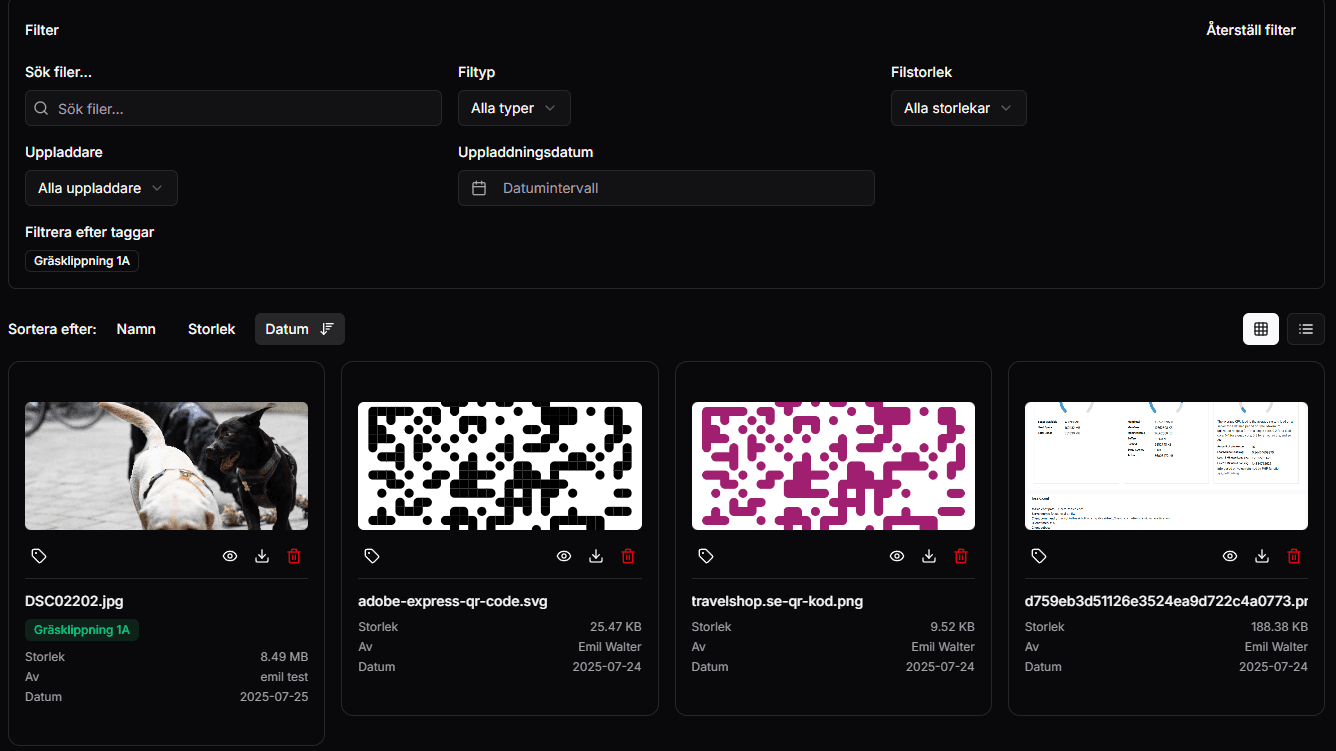Click tag icon on adobe-express-qr-code.svg card
The image size is (1336, 751).
[372, 556]
